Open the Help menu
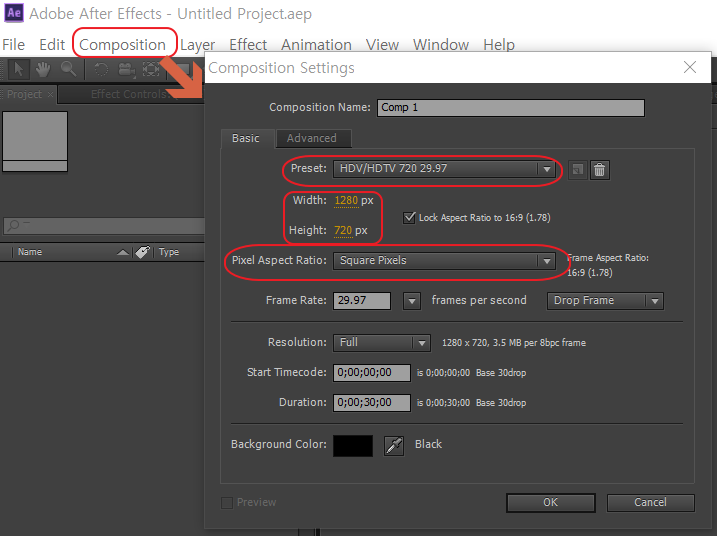 (499, 45)
